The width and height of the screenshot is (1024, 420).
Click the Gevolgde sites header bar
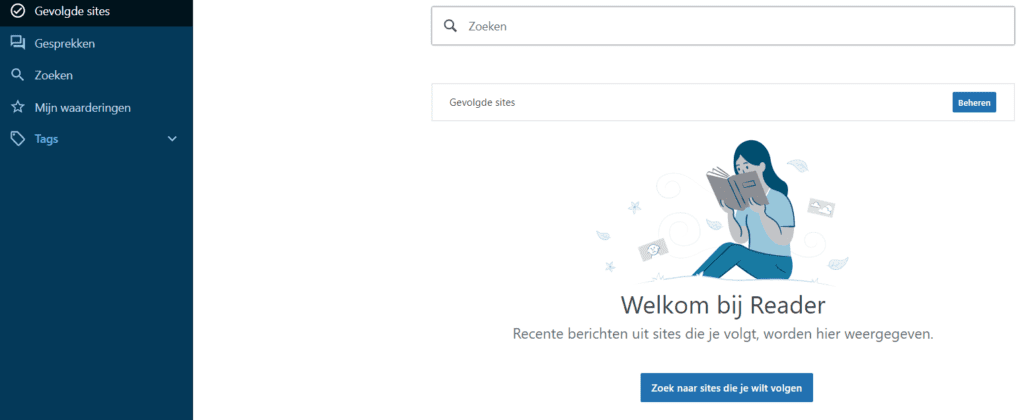(723, 102)
